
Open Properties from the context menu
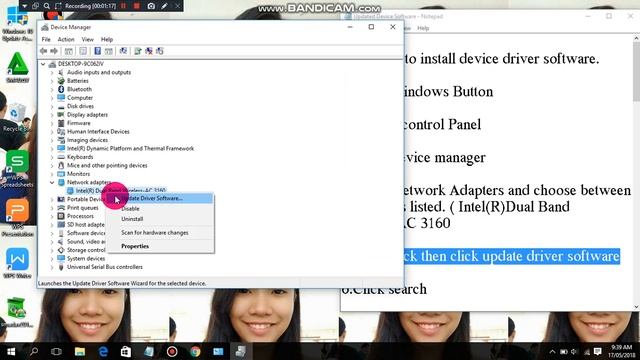pos(160,247)
